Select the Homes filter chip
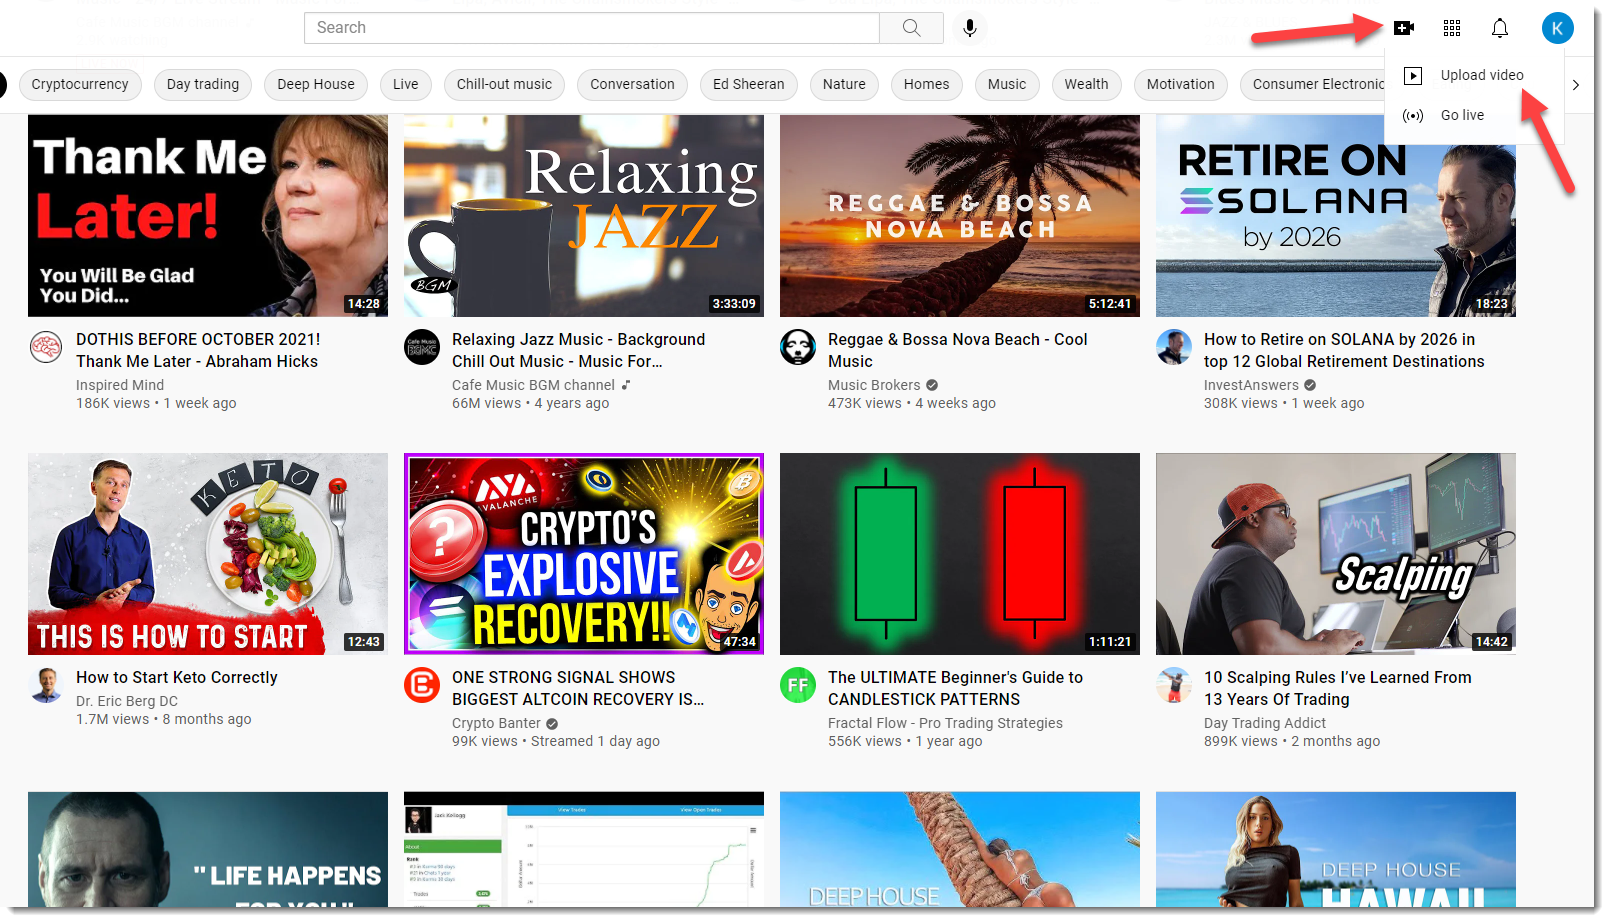The image size is (1609, 922). coord(927,84)
